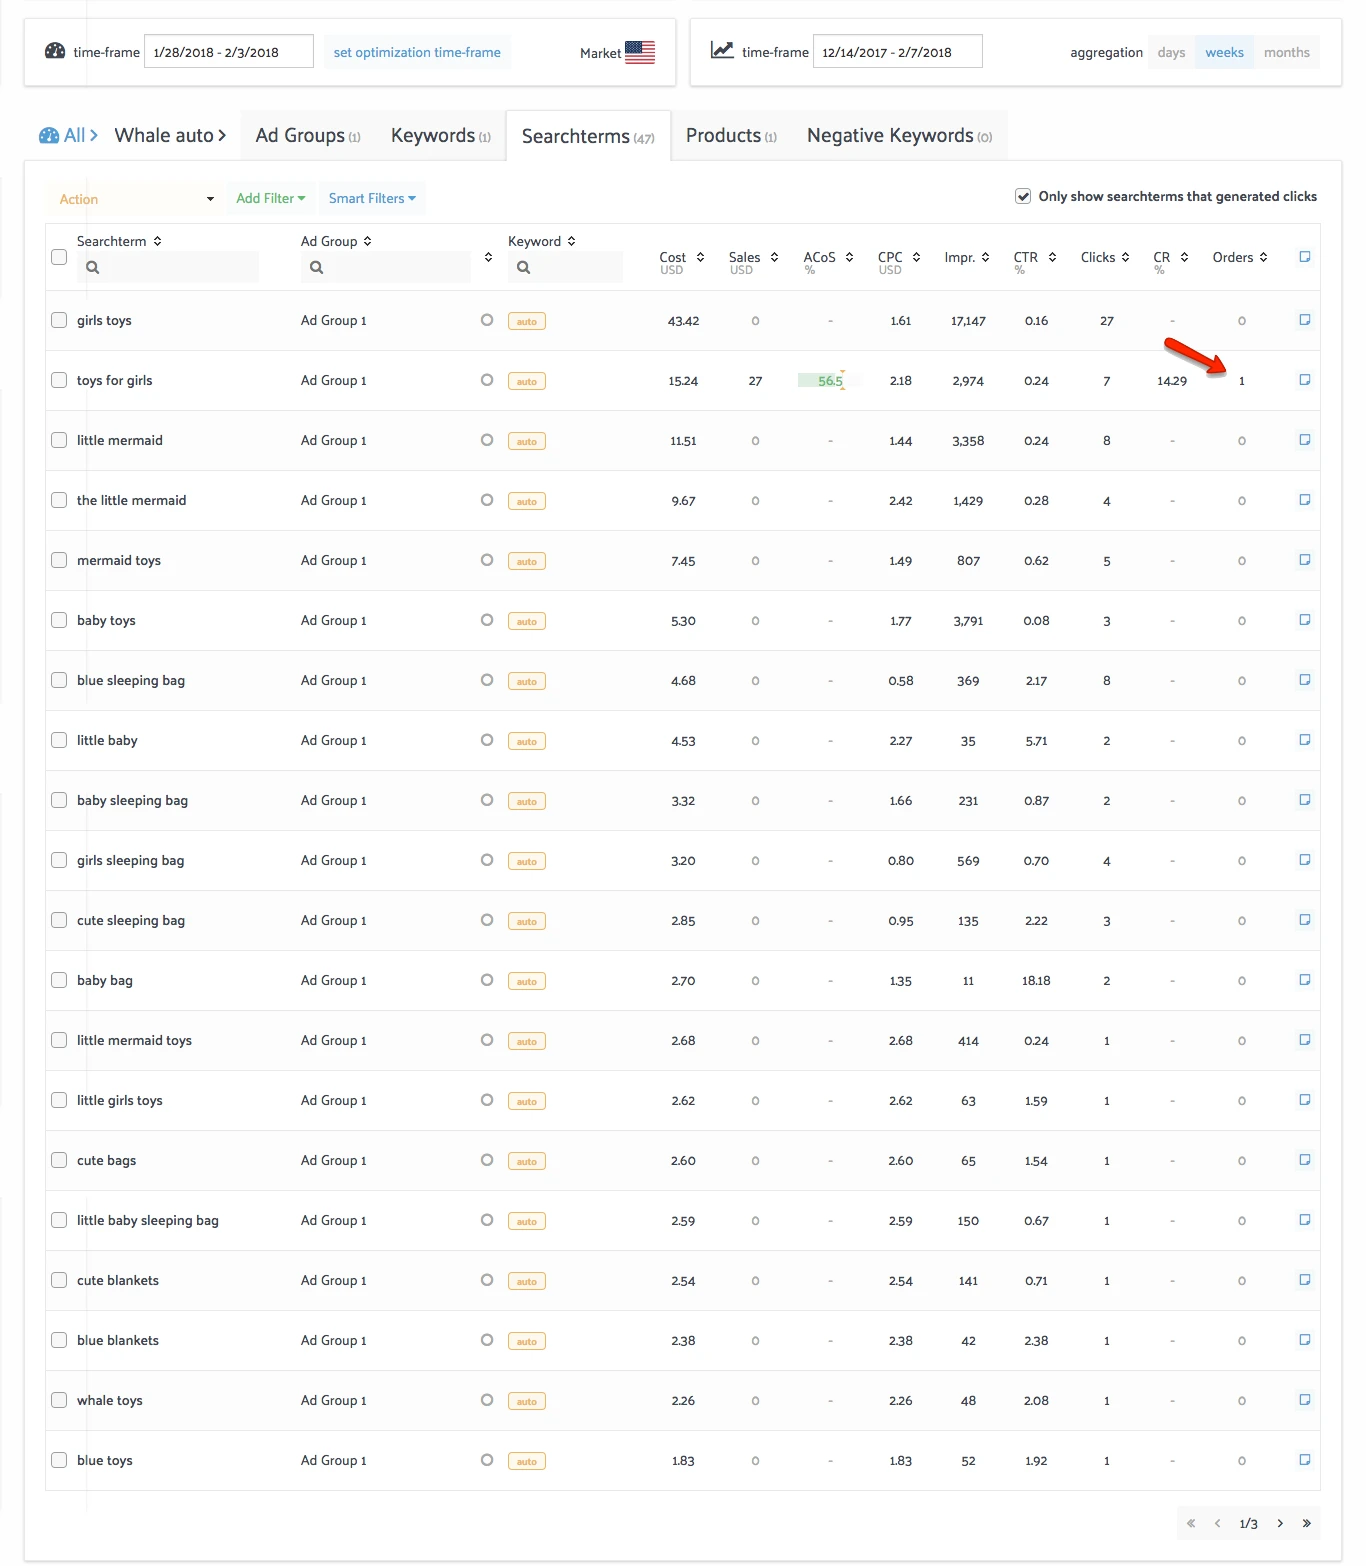Click the circle status icon in baby toys row
This screenshot has width=1366, height=1566.
[x=487, y=620]
